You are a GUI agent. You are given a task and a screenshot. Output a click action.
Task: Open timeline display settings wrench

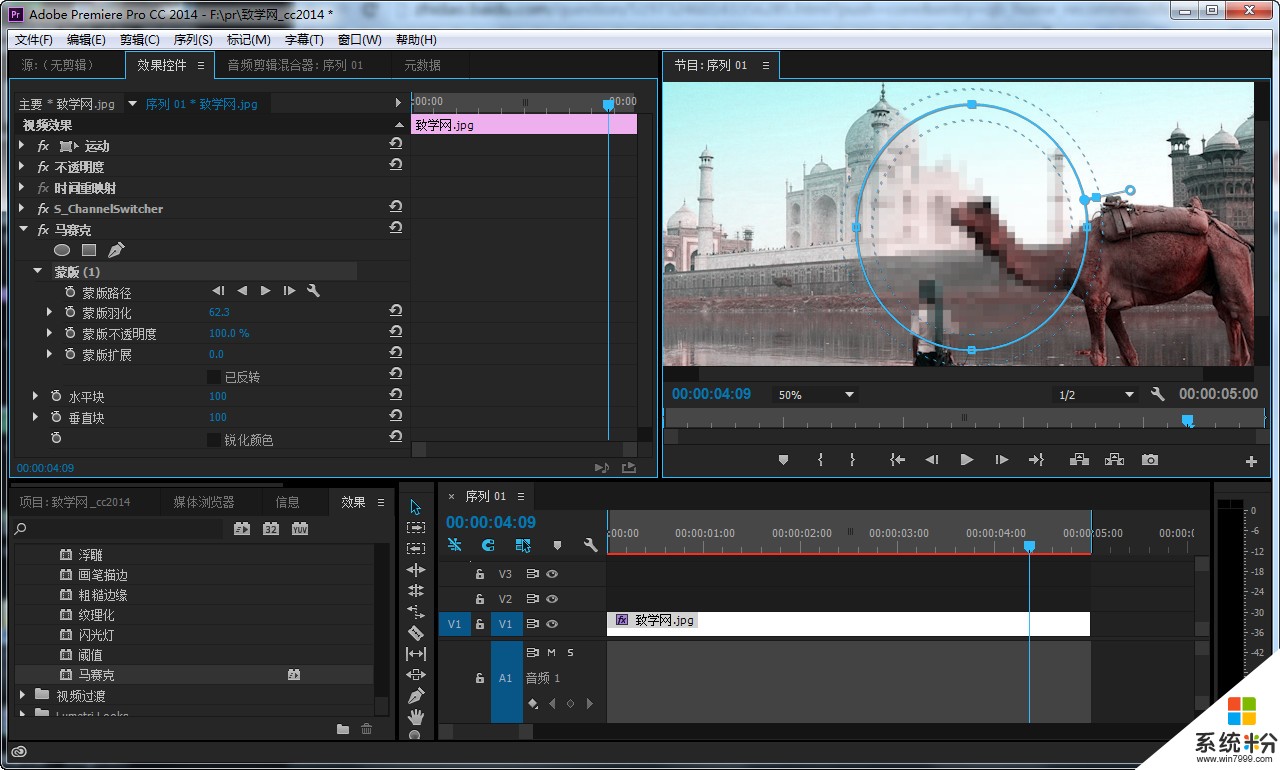(x=590, y=546)
